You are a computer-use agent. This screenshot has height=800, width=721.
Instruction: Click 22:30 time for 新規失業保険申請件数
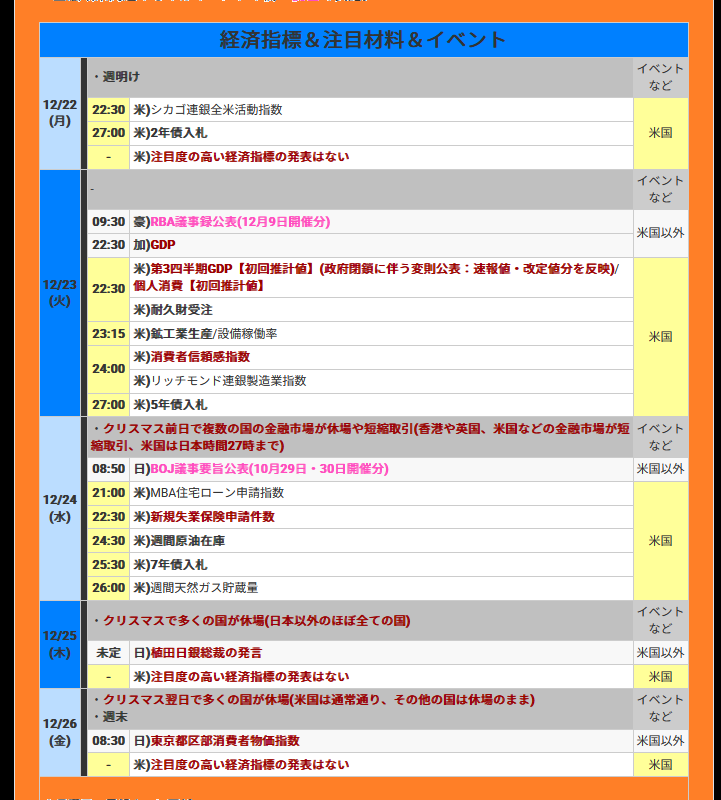click(109, 517)
